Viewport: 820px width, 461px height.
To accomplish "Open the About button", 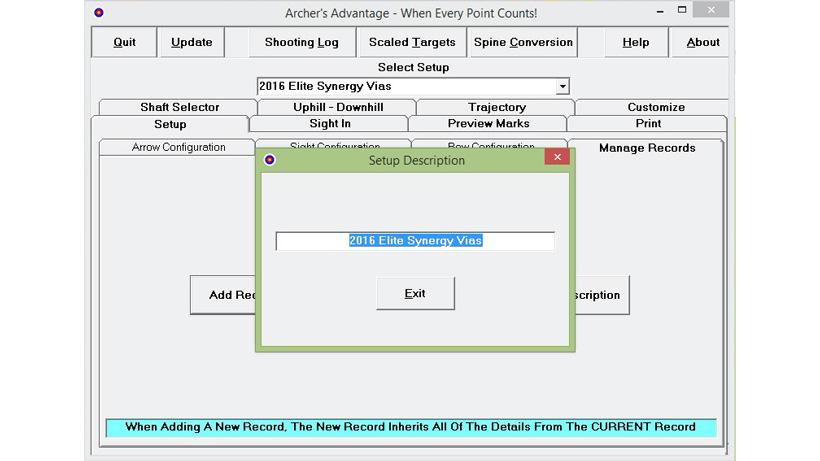I will 700,42.
